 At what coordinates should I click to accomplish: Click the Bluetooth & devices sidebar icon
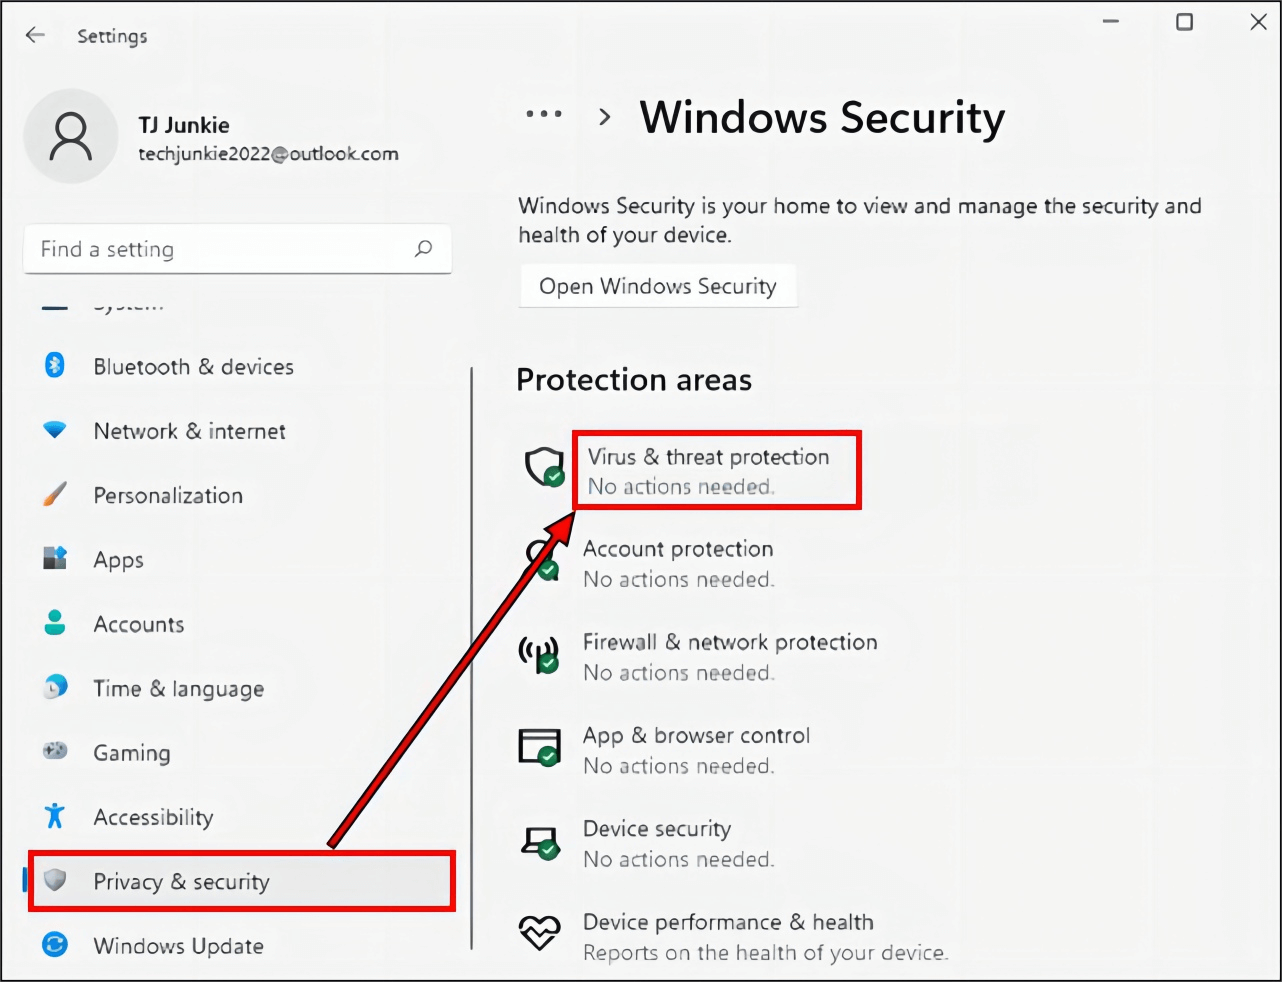(54, 366)
